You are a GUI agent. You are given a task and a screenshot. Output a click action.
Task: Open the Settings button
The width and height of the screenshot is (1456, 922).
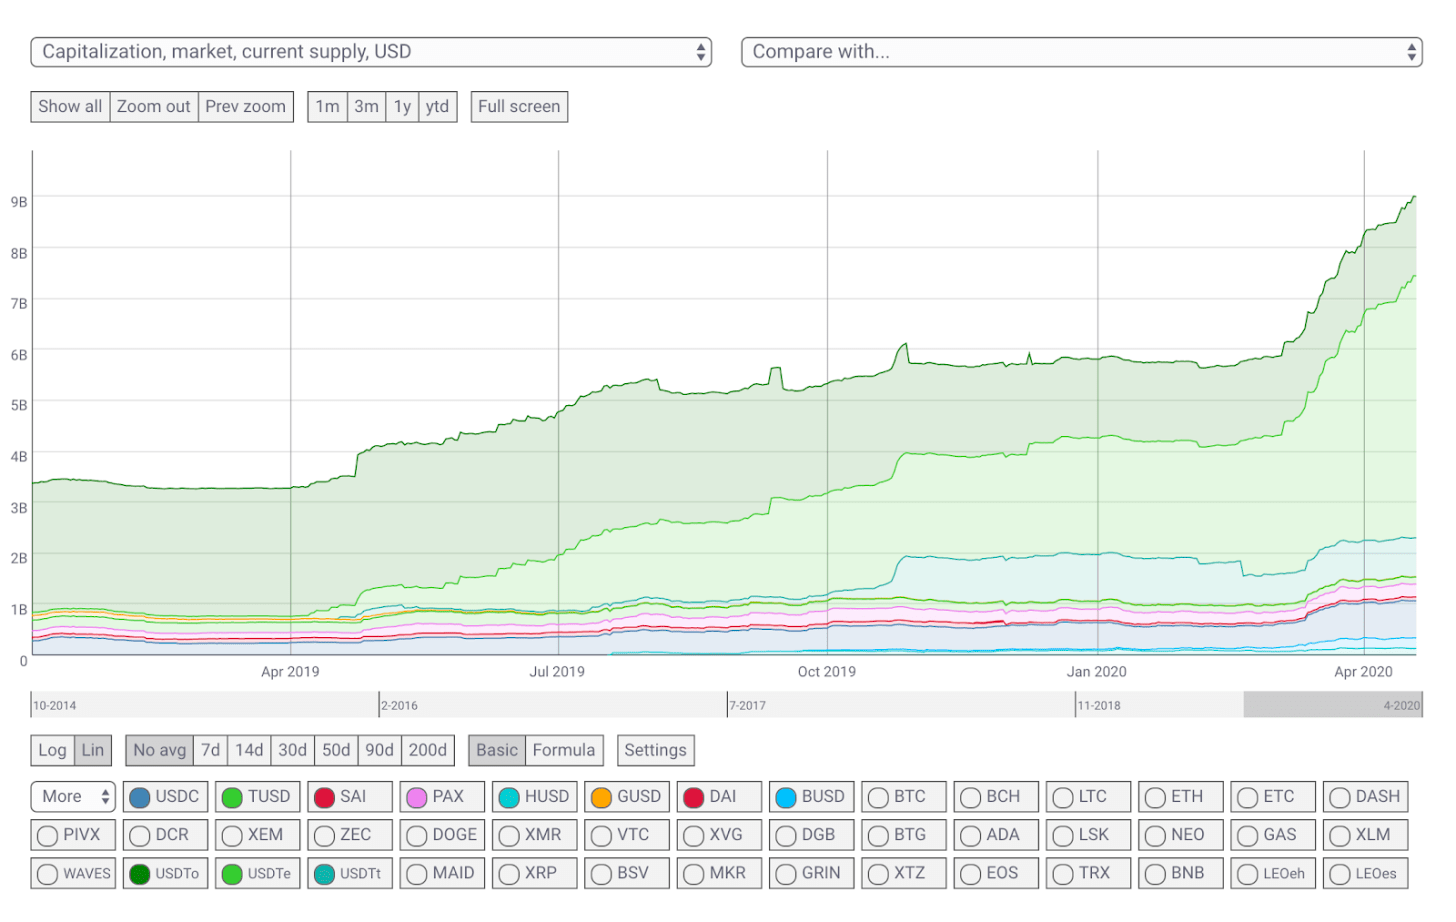click(x=655, y=751)
